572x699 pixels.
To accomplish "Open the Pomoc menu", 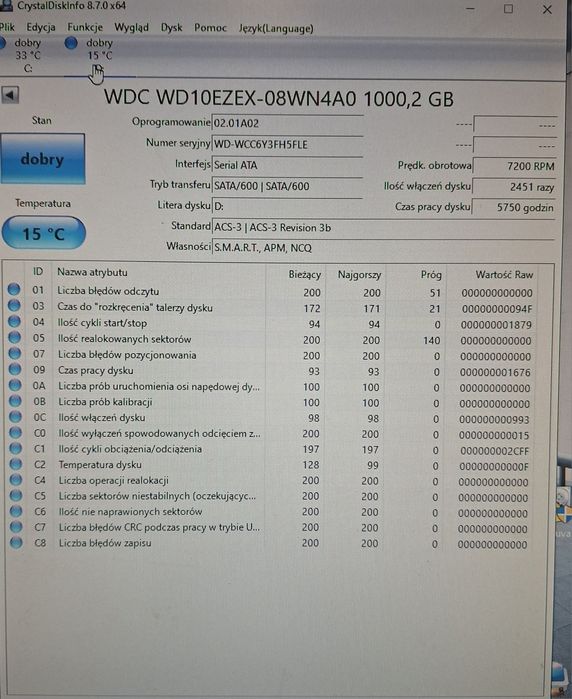I will 210,28.
